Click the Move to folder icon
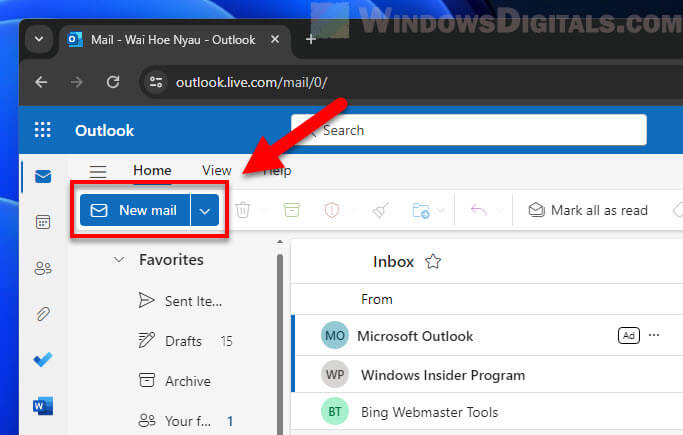Image resolution: width=683 pixels, height=435 pixels. 421,210
